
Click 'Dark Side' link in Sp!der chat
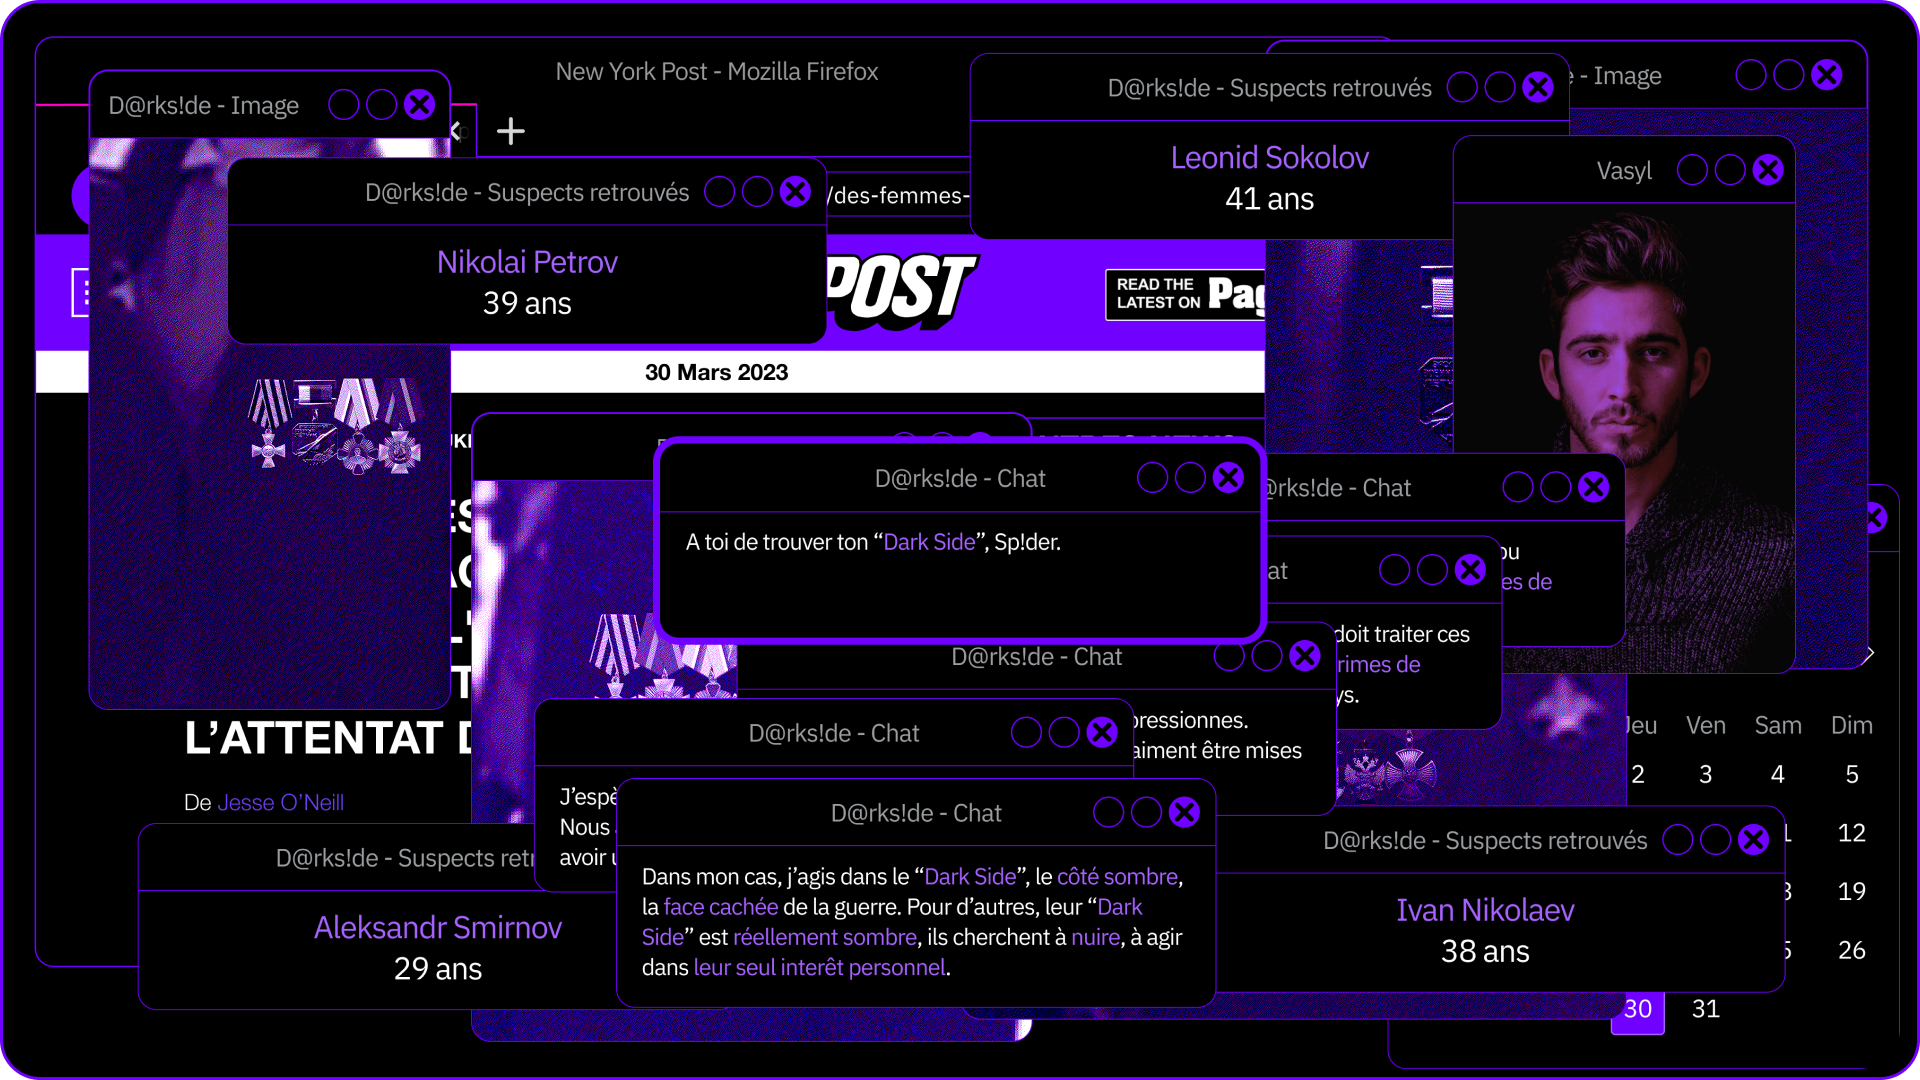point(928,542)
